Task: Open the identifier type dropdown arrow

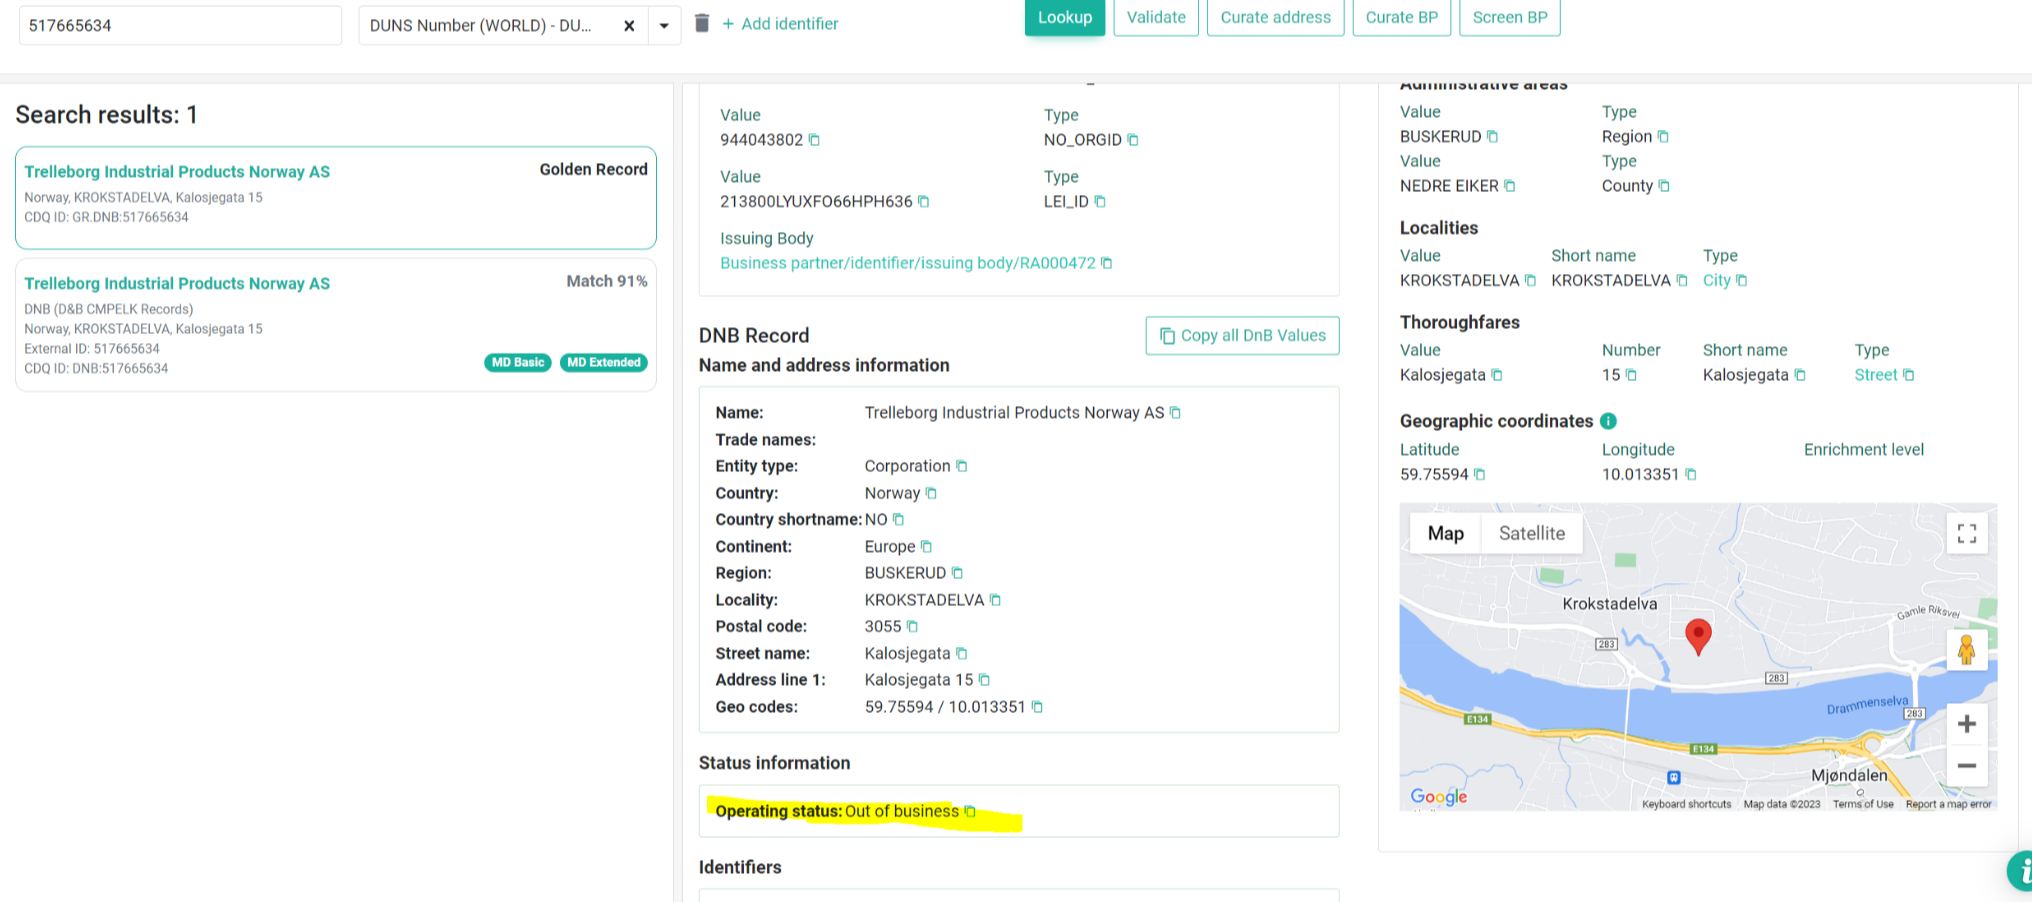Action: tap(664, 26)
